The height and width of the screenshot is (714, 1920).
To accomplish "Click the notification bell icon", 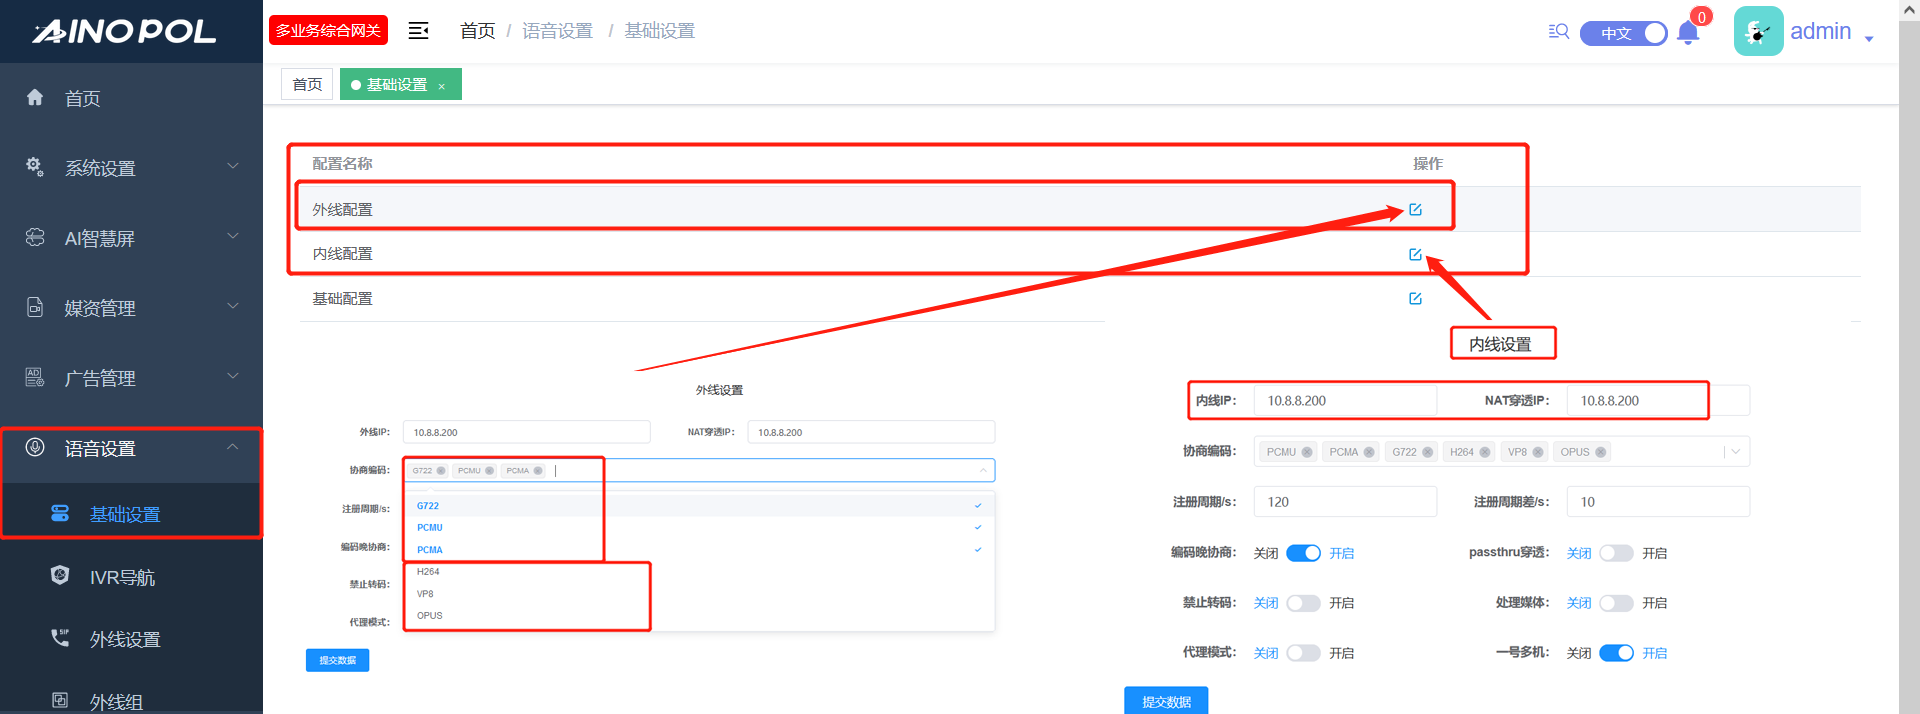I will point(1688,33).
